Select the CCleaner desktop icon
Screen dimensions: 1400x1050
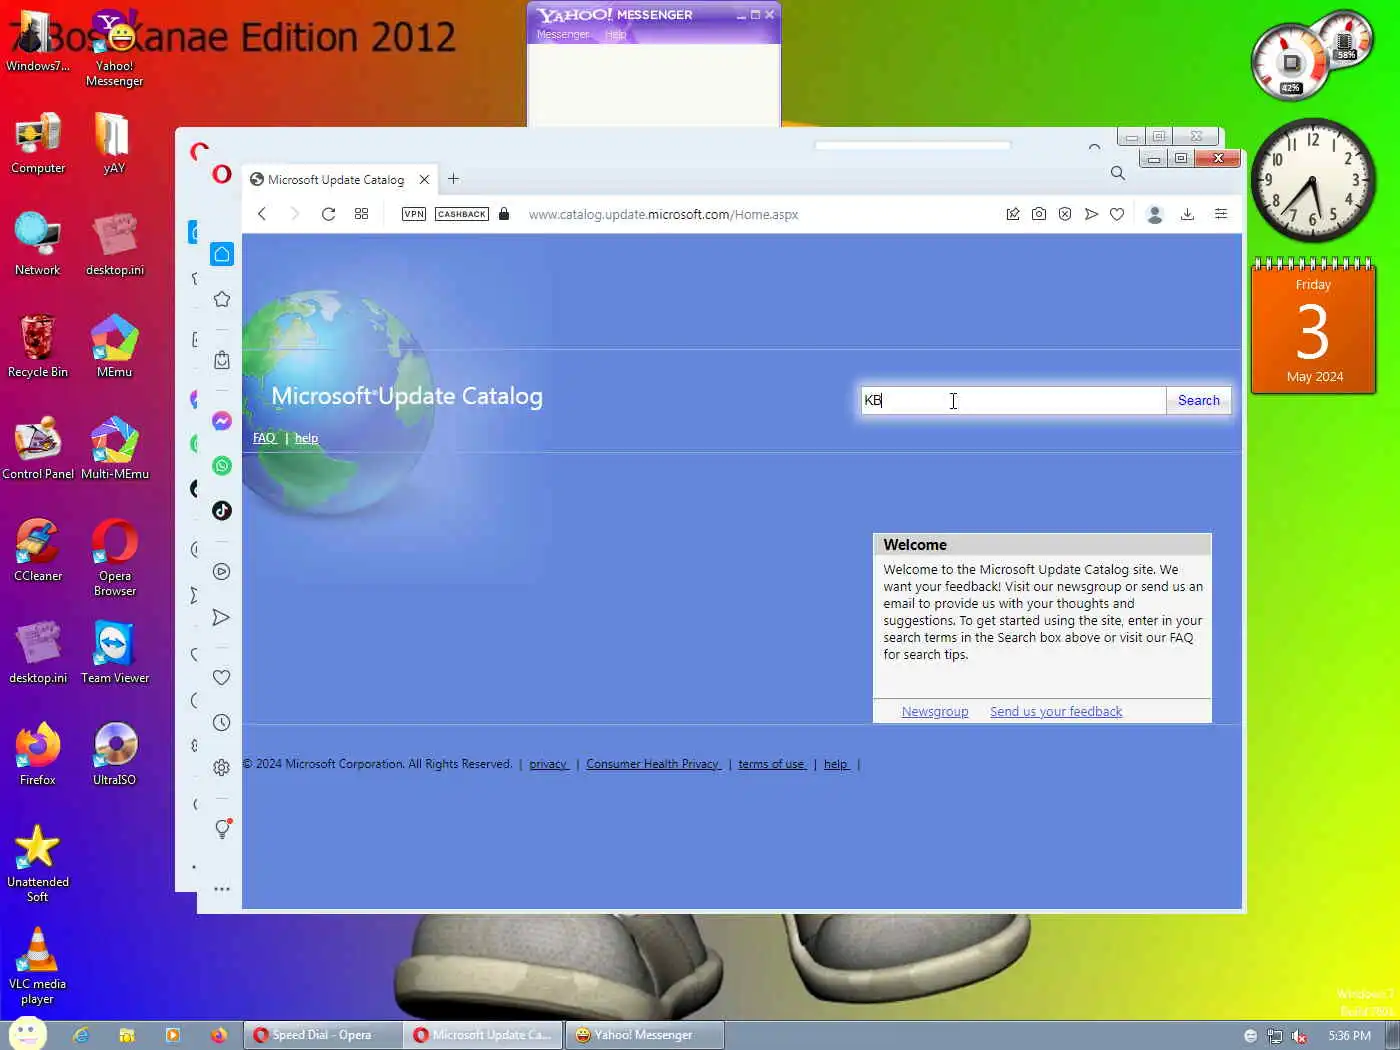click(38, 551)
